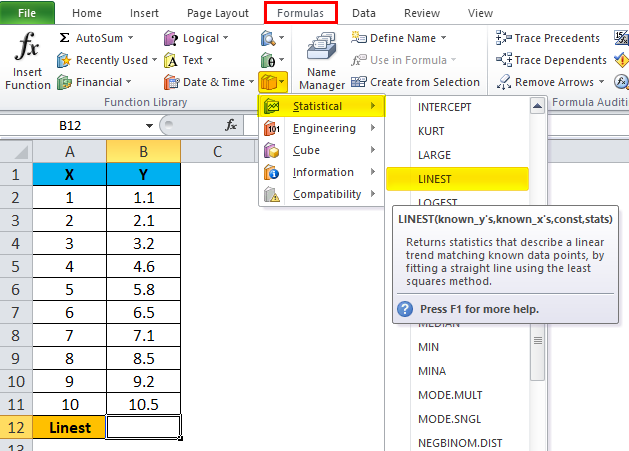Image resolution: width=629 pixels, height=451 pixels.
Task: Expand Date & Time dropdown arrow
Action: (252, 82)
